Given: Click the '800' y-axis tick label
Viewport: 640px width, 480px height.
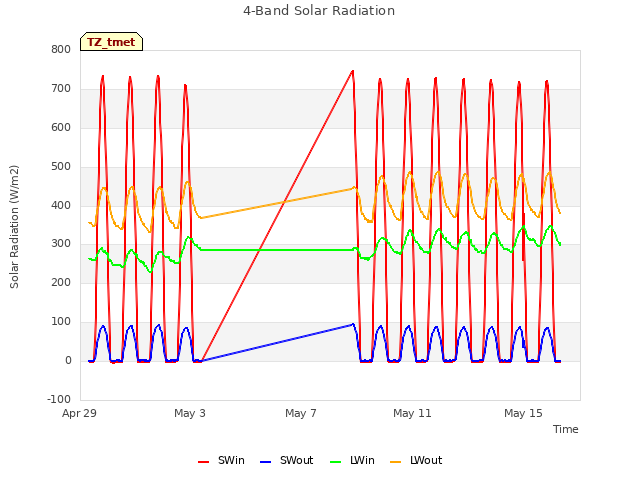Looking at the screenshot, I should point(61,49).
